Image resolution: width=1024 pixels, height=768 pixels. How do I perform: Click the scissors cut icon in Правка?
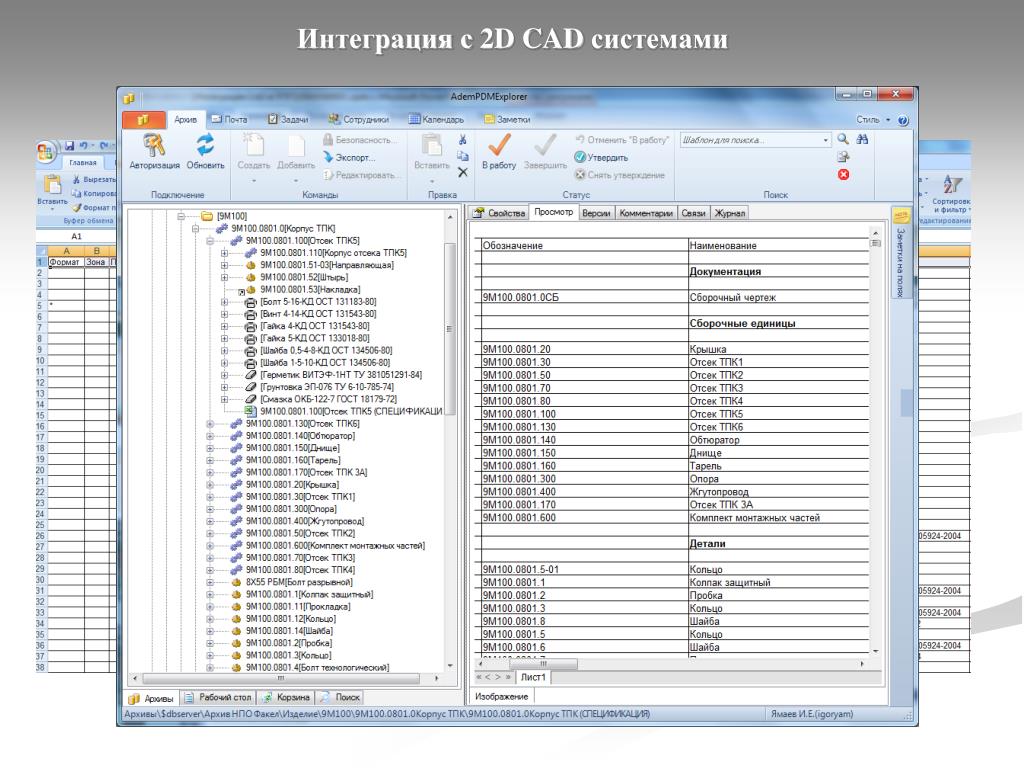pos(462,140)
